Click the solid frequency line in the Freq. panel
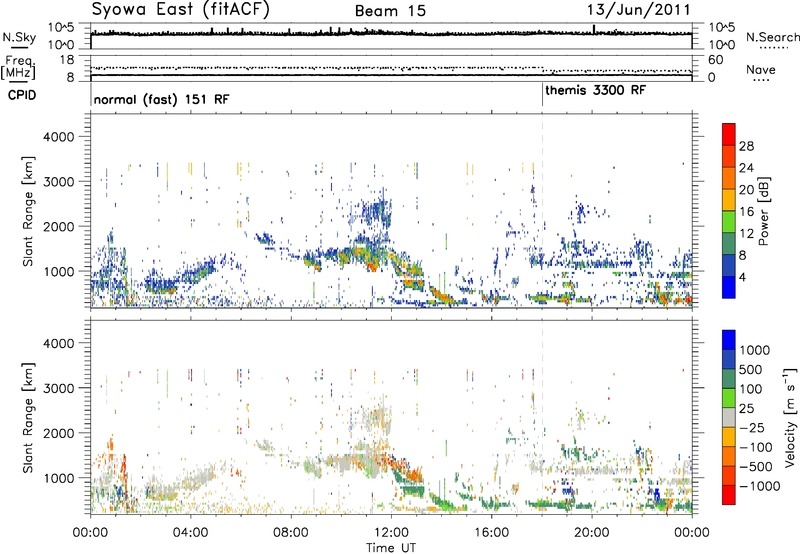Viewport: 800px width, 554px height. (x=391, y=75)
